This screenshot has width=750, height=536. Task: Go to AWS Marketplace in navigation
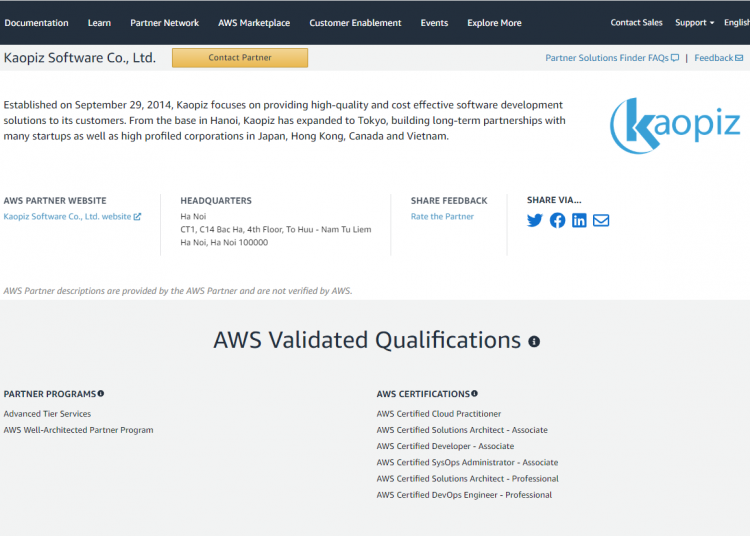coord(254,23)
